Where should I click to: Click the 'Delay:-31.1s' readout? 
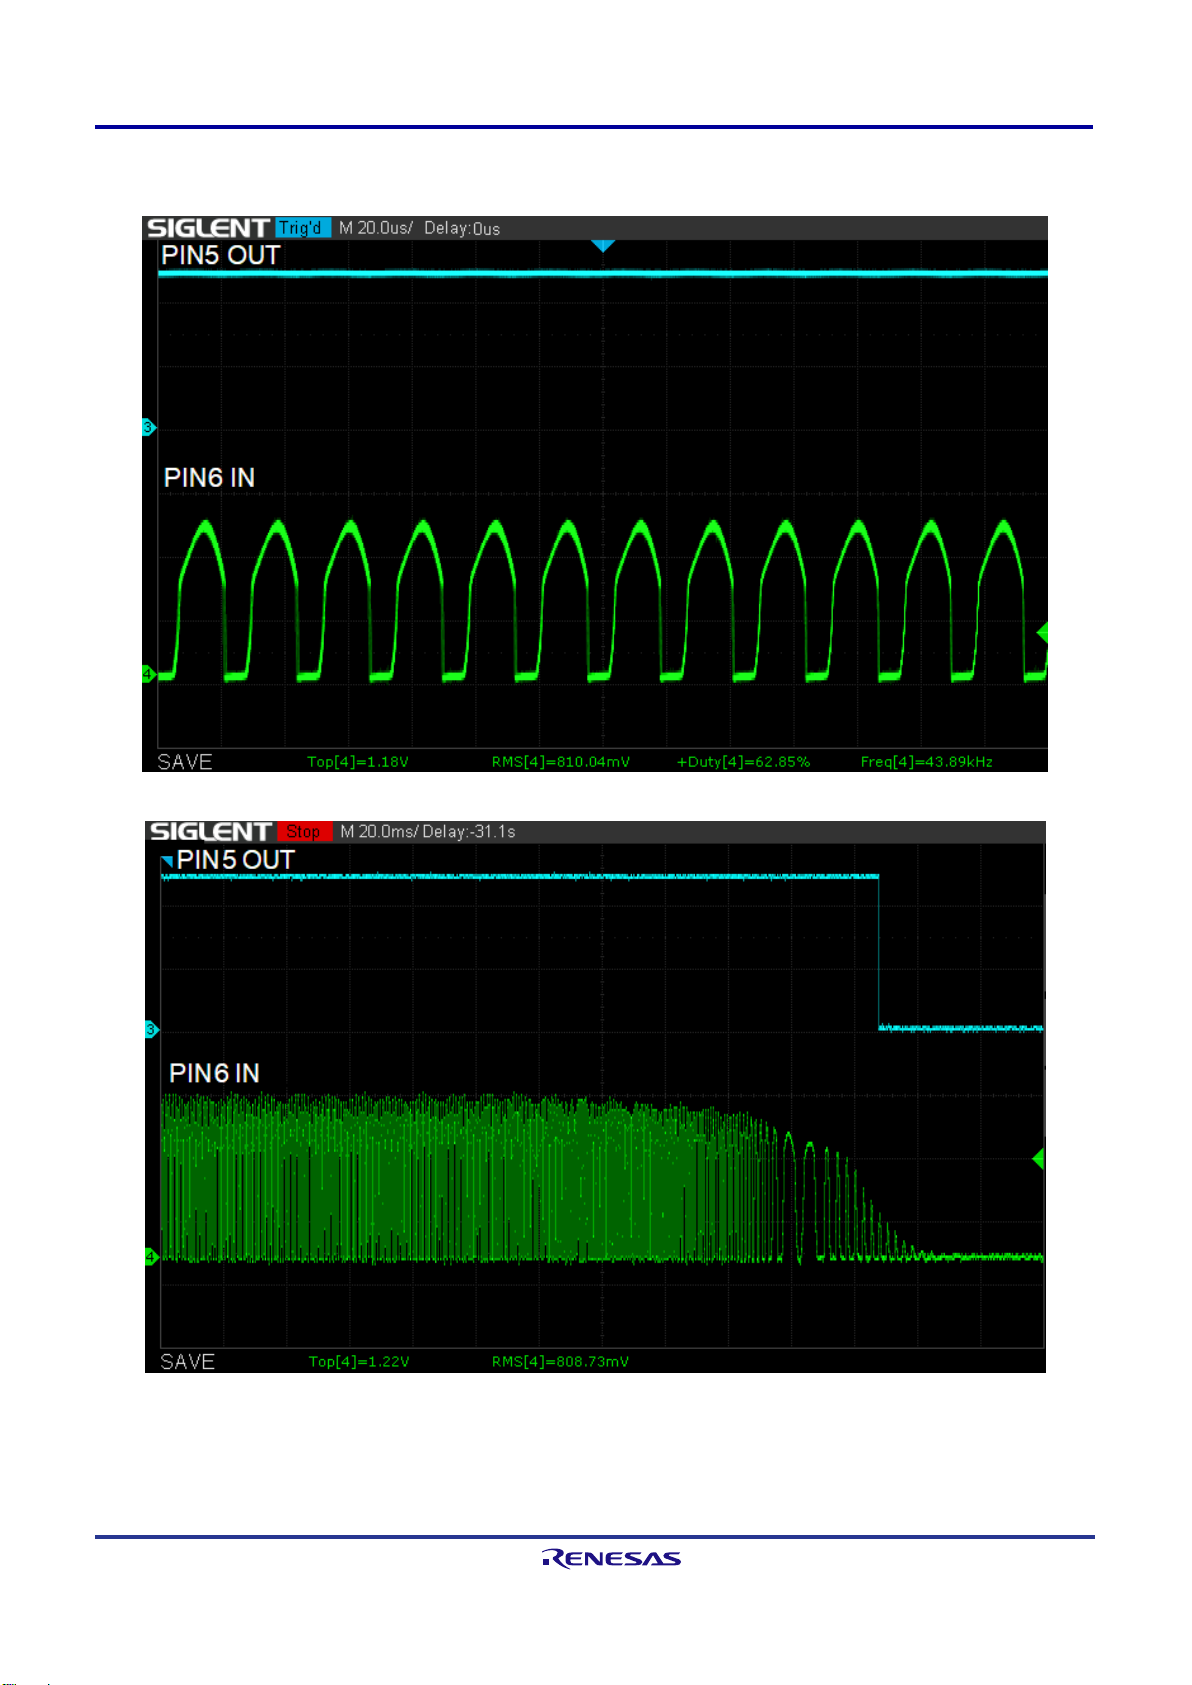click(469, 832)
